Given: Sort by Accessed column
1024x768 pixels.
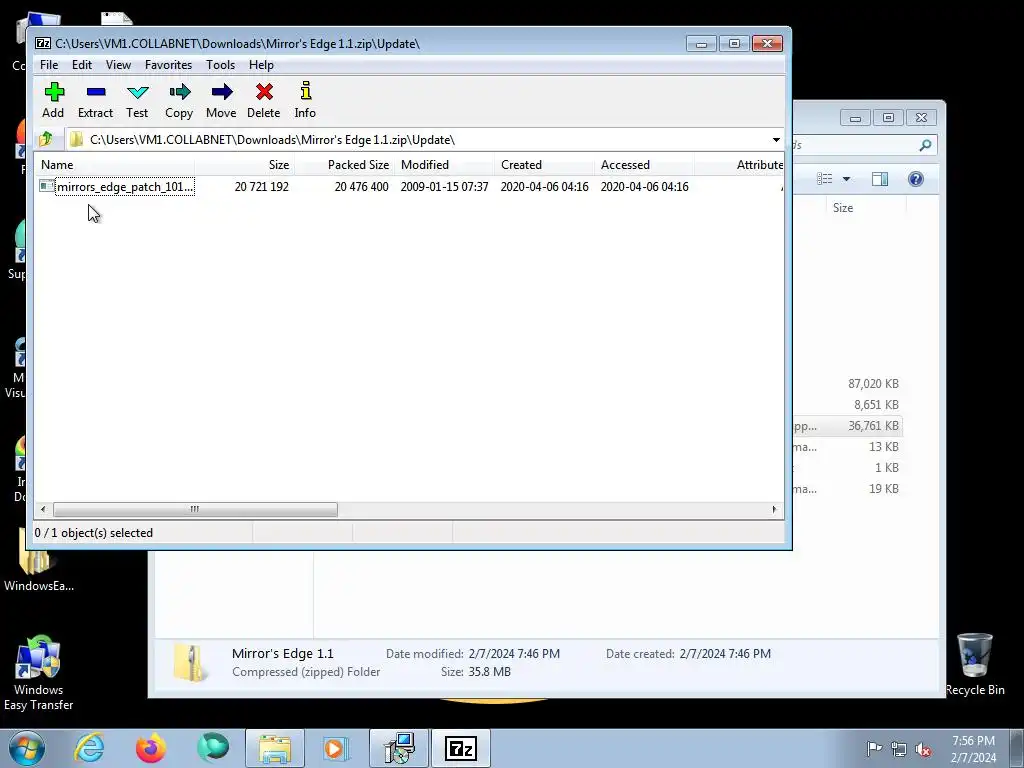Looking at the screenshot, I should (x=644, y=165).
